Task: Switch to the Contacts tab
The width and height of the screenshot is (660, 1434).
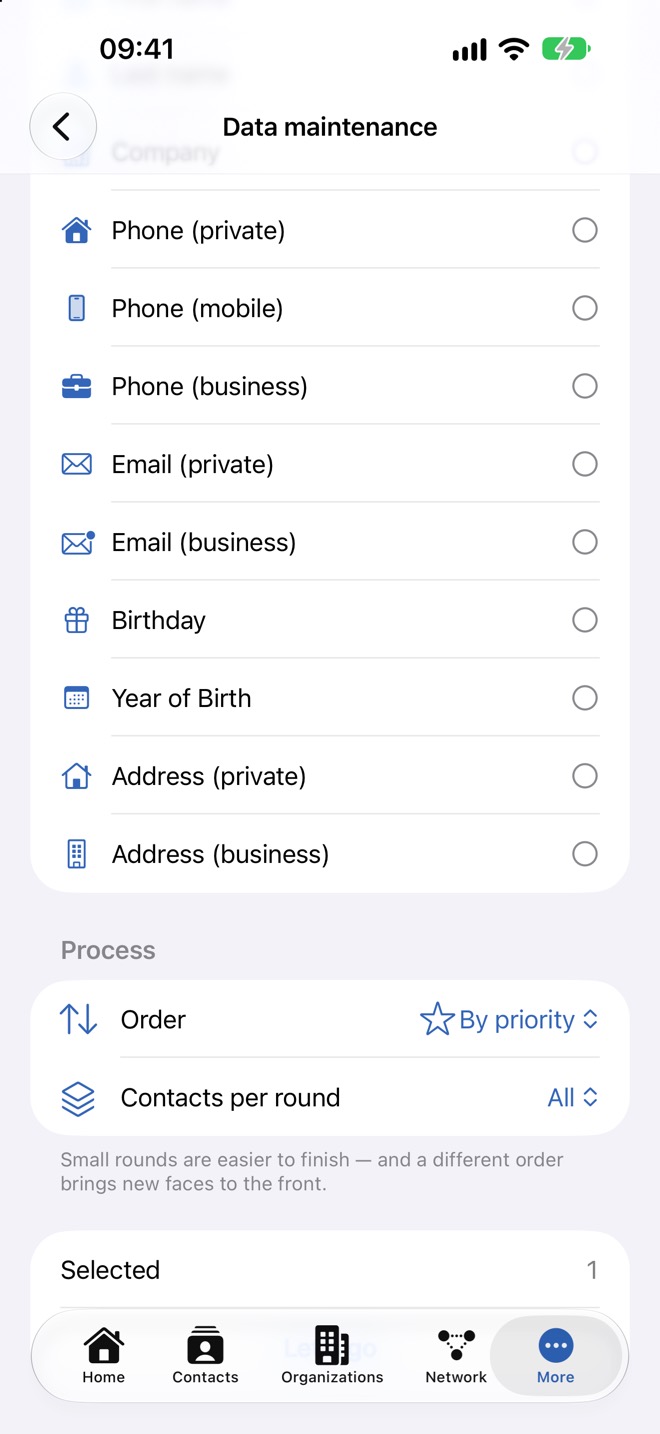Action: click(x=205, y=1355)
